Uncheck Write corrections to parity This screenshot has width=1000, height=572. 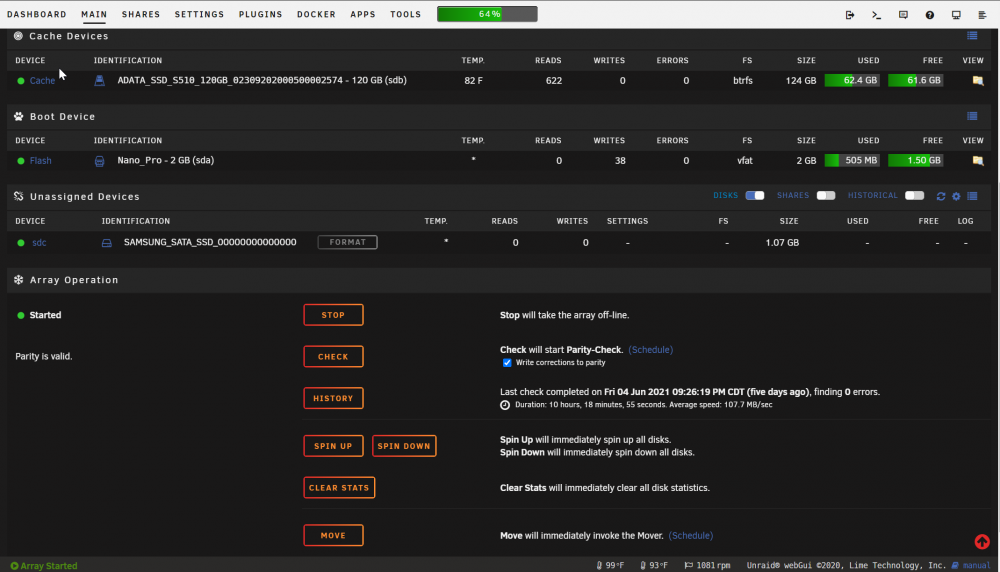coord(507,362)
